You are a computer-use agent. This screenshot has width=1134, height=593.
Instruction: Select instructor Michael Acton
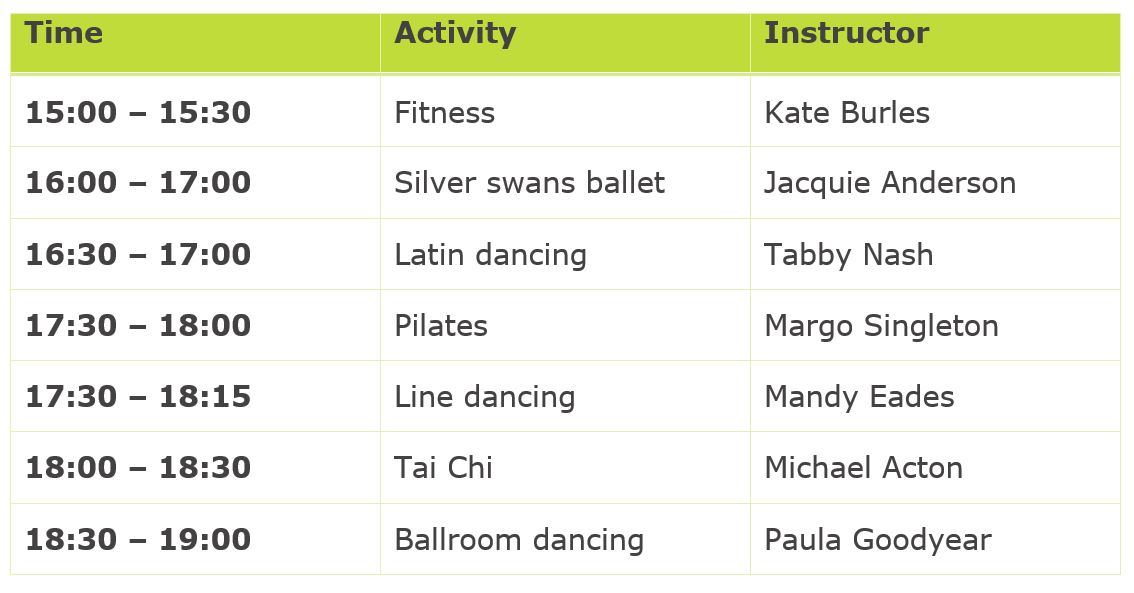(x=863, y=468)
